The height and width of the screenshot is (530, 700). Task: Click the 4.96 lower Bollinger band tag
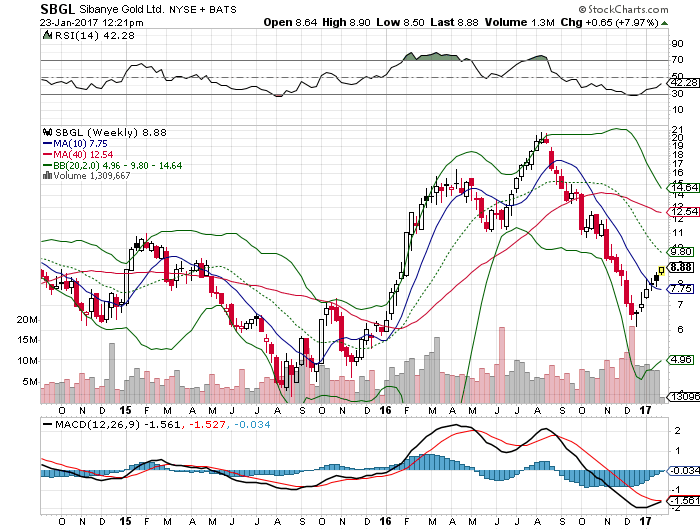pos(682,360)
